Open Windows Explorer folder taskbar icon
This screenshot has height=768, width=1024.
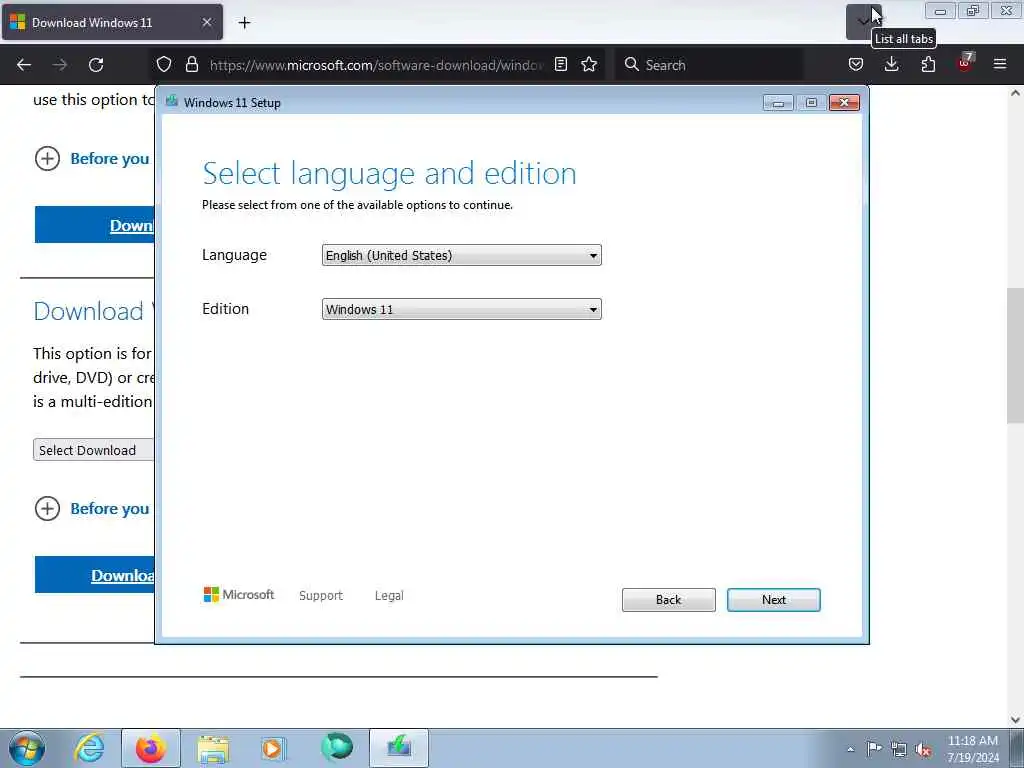[x=213, y=748]
